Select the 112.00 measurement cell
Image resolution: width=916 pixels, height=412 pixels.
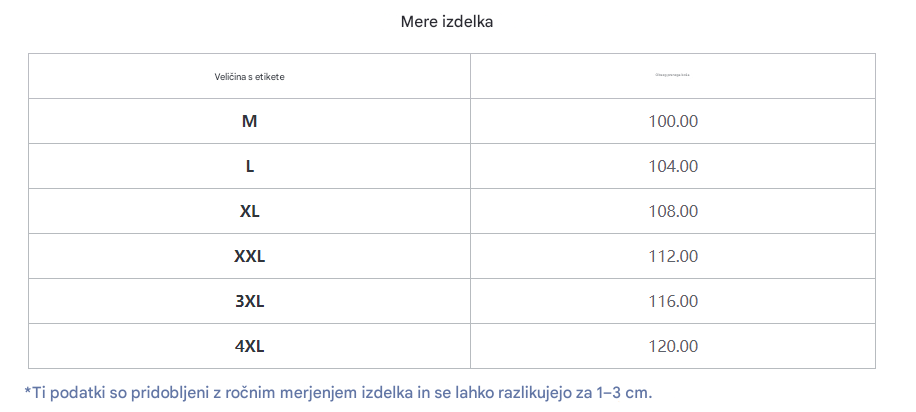tap(673, 256)
